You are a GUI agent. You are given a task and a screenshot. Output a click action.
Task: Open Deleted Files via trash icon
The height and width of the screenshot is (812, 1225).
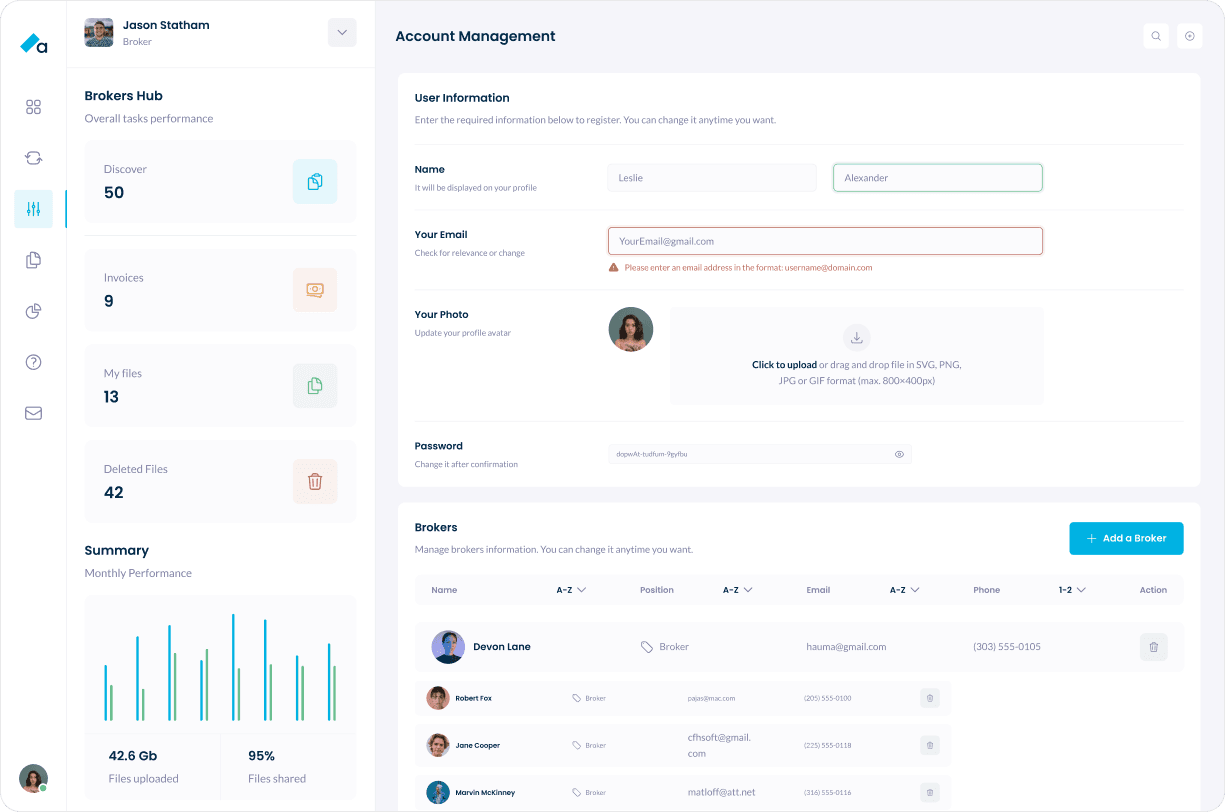(x=315, y=481)
